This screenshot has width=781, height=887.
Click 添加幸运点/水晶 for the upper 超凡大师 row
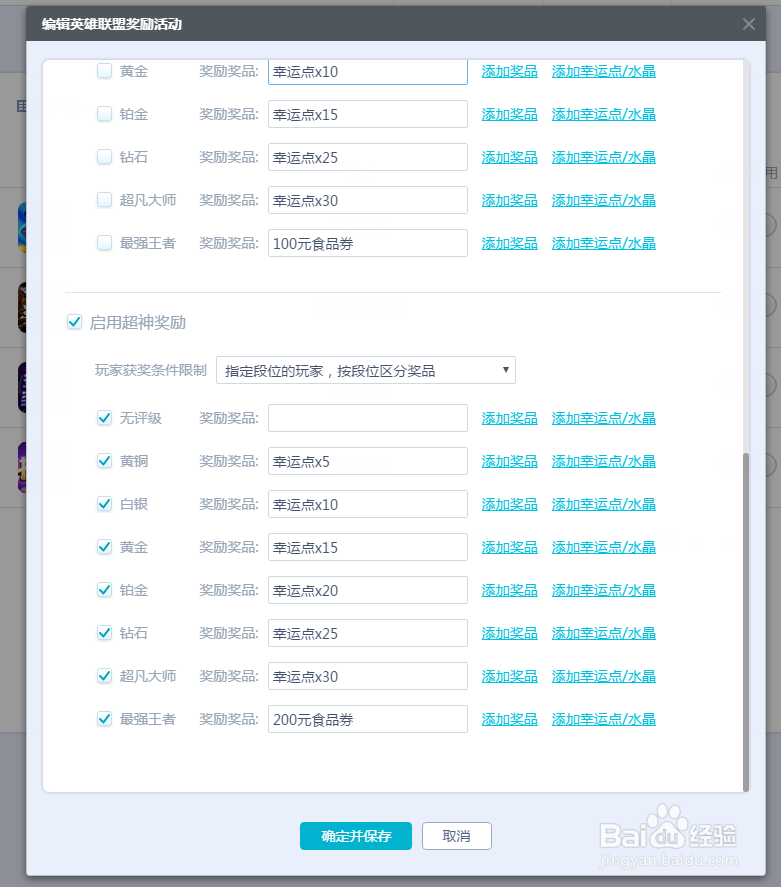tap(604, 200)
